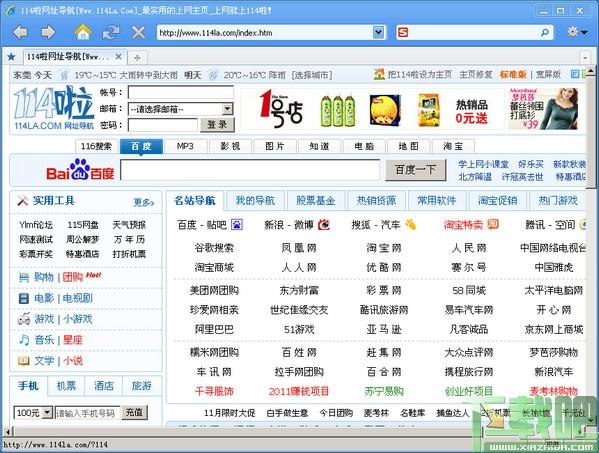The height and width of the screenshot is (453, 599).
Task: Click the 宽屏版 layout link
Action: [548, 74]
